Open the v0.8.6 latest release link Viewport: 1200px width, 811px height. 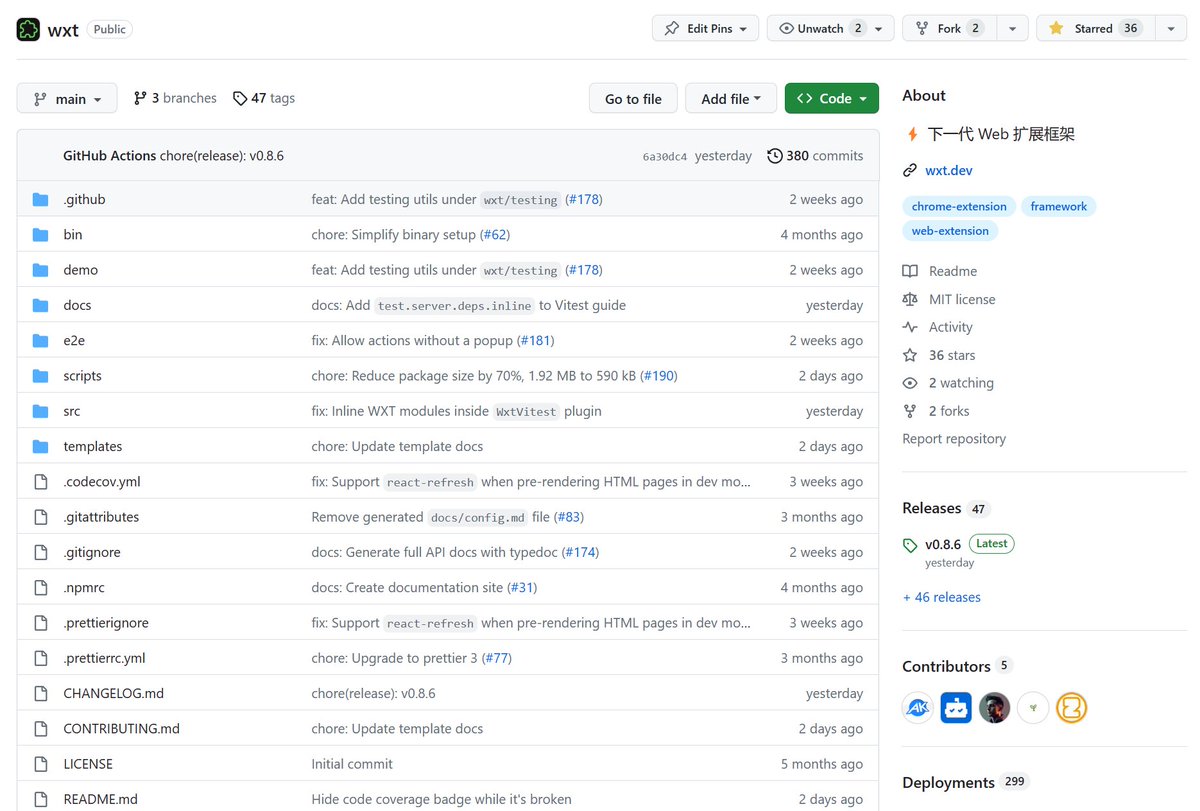pyautogui.click(x=942, y=544)
